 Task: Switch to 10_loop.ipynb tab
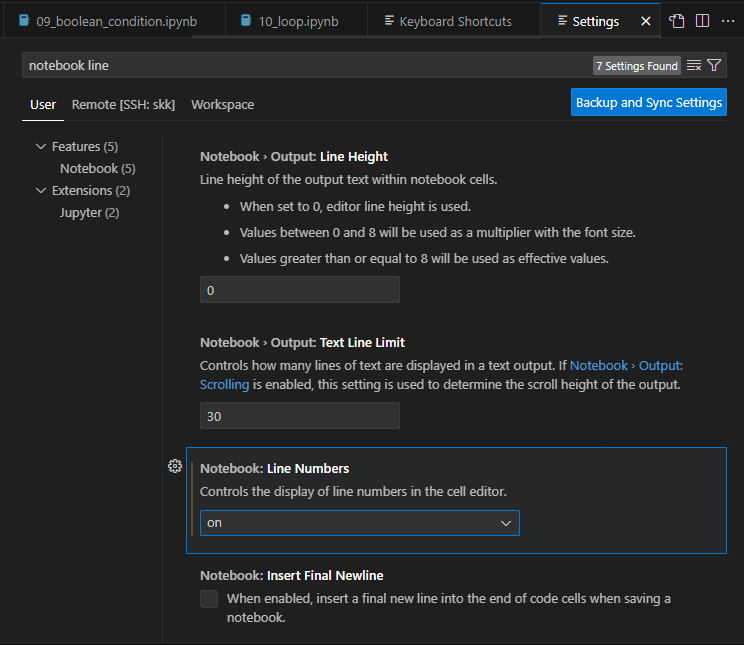click(x=297, y=21)
